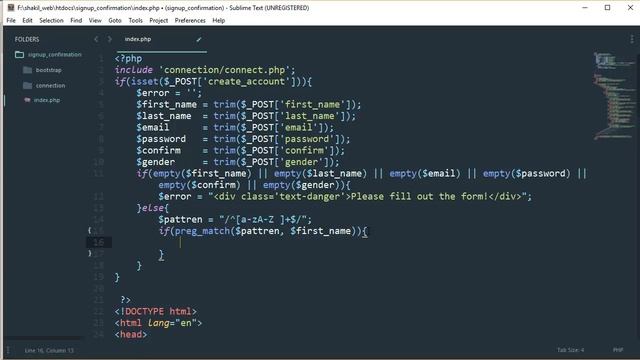
Task: Place cursor on the <?php opening tag
Action: pos(129,58)
